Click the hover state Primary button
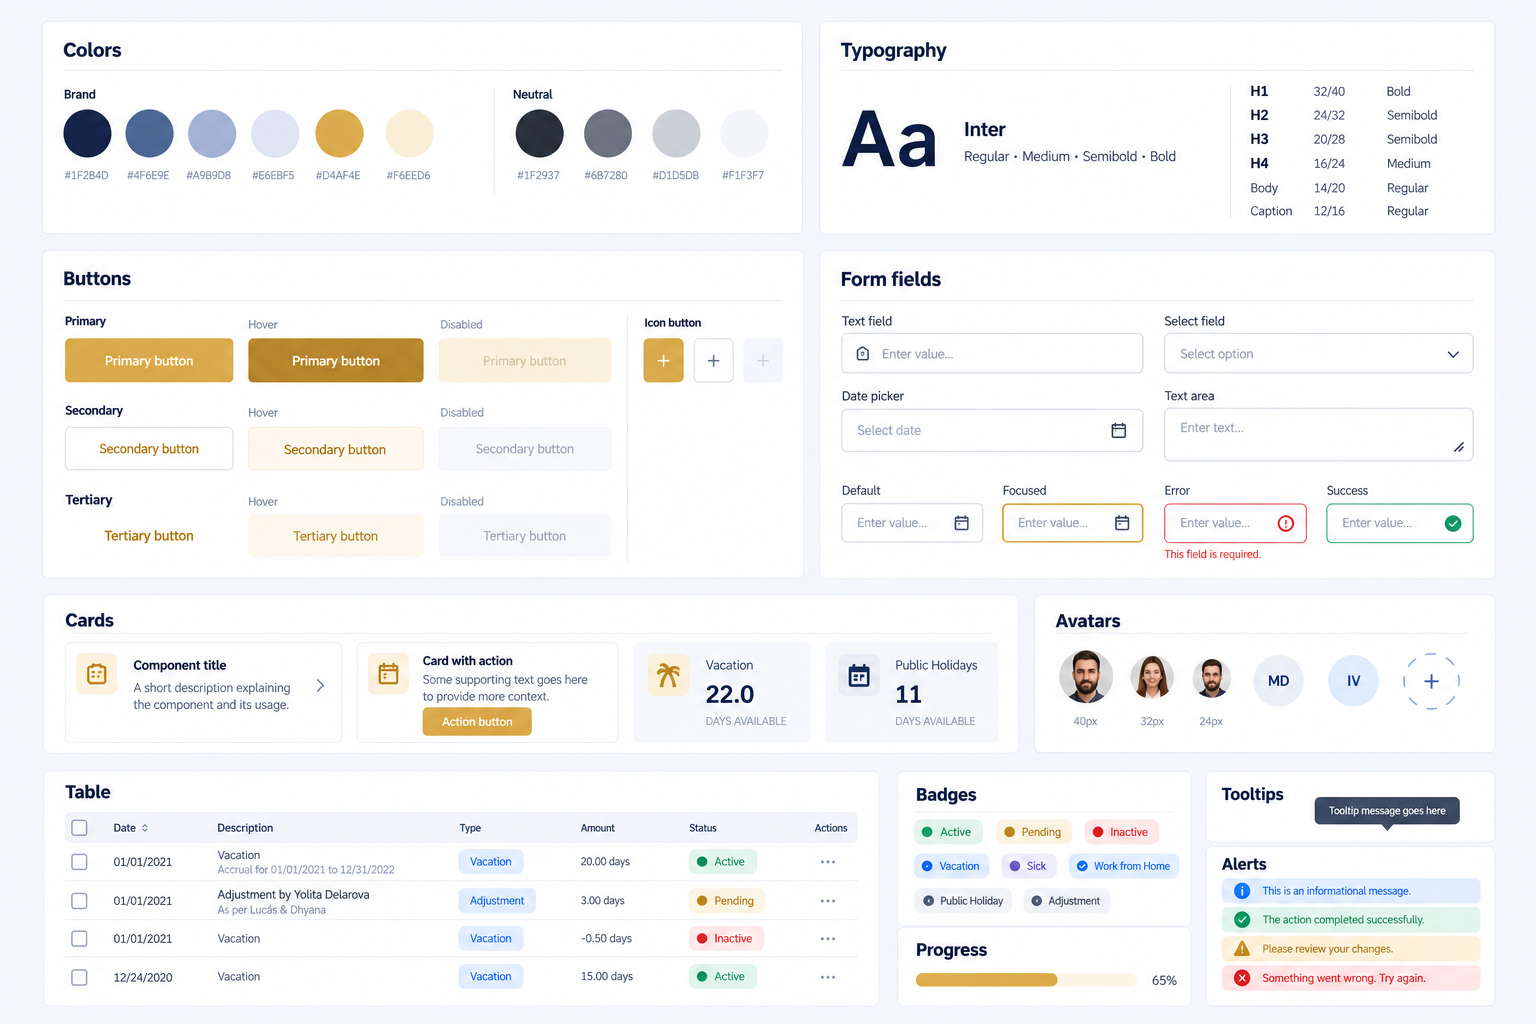 (x=336, y=360)
